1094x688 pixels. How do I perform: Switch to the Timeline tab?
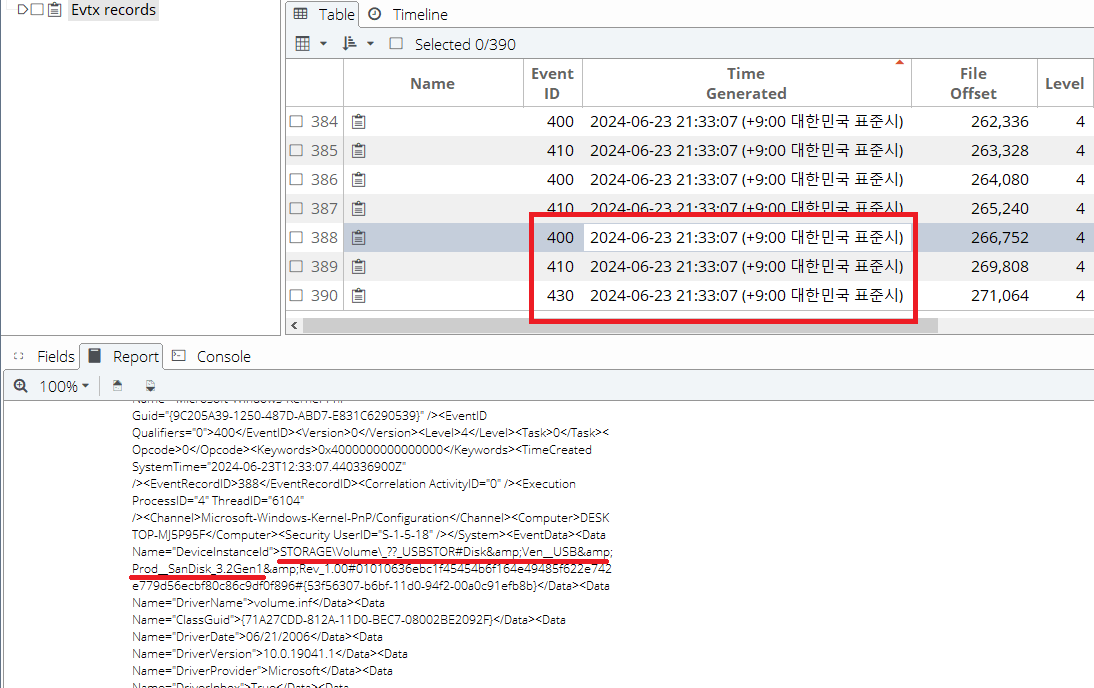[408, 14]
